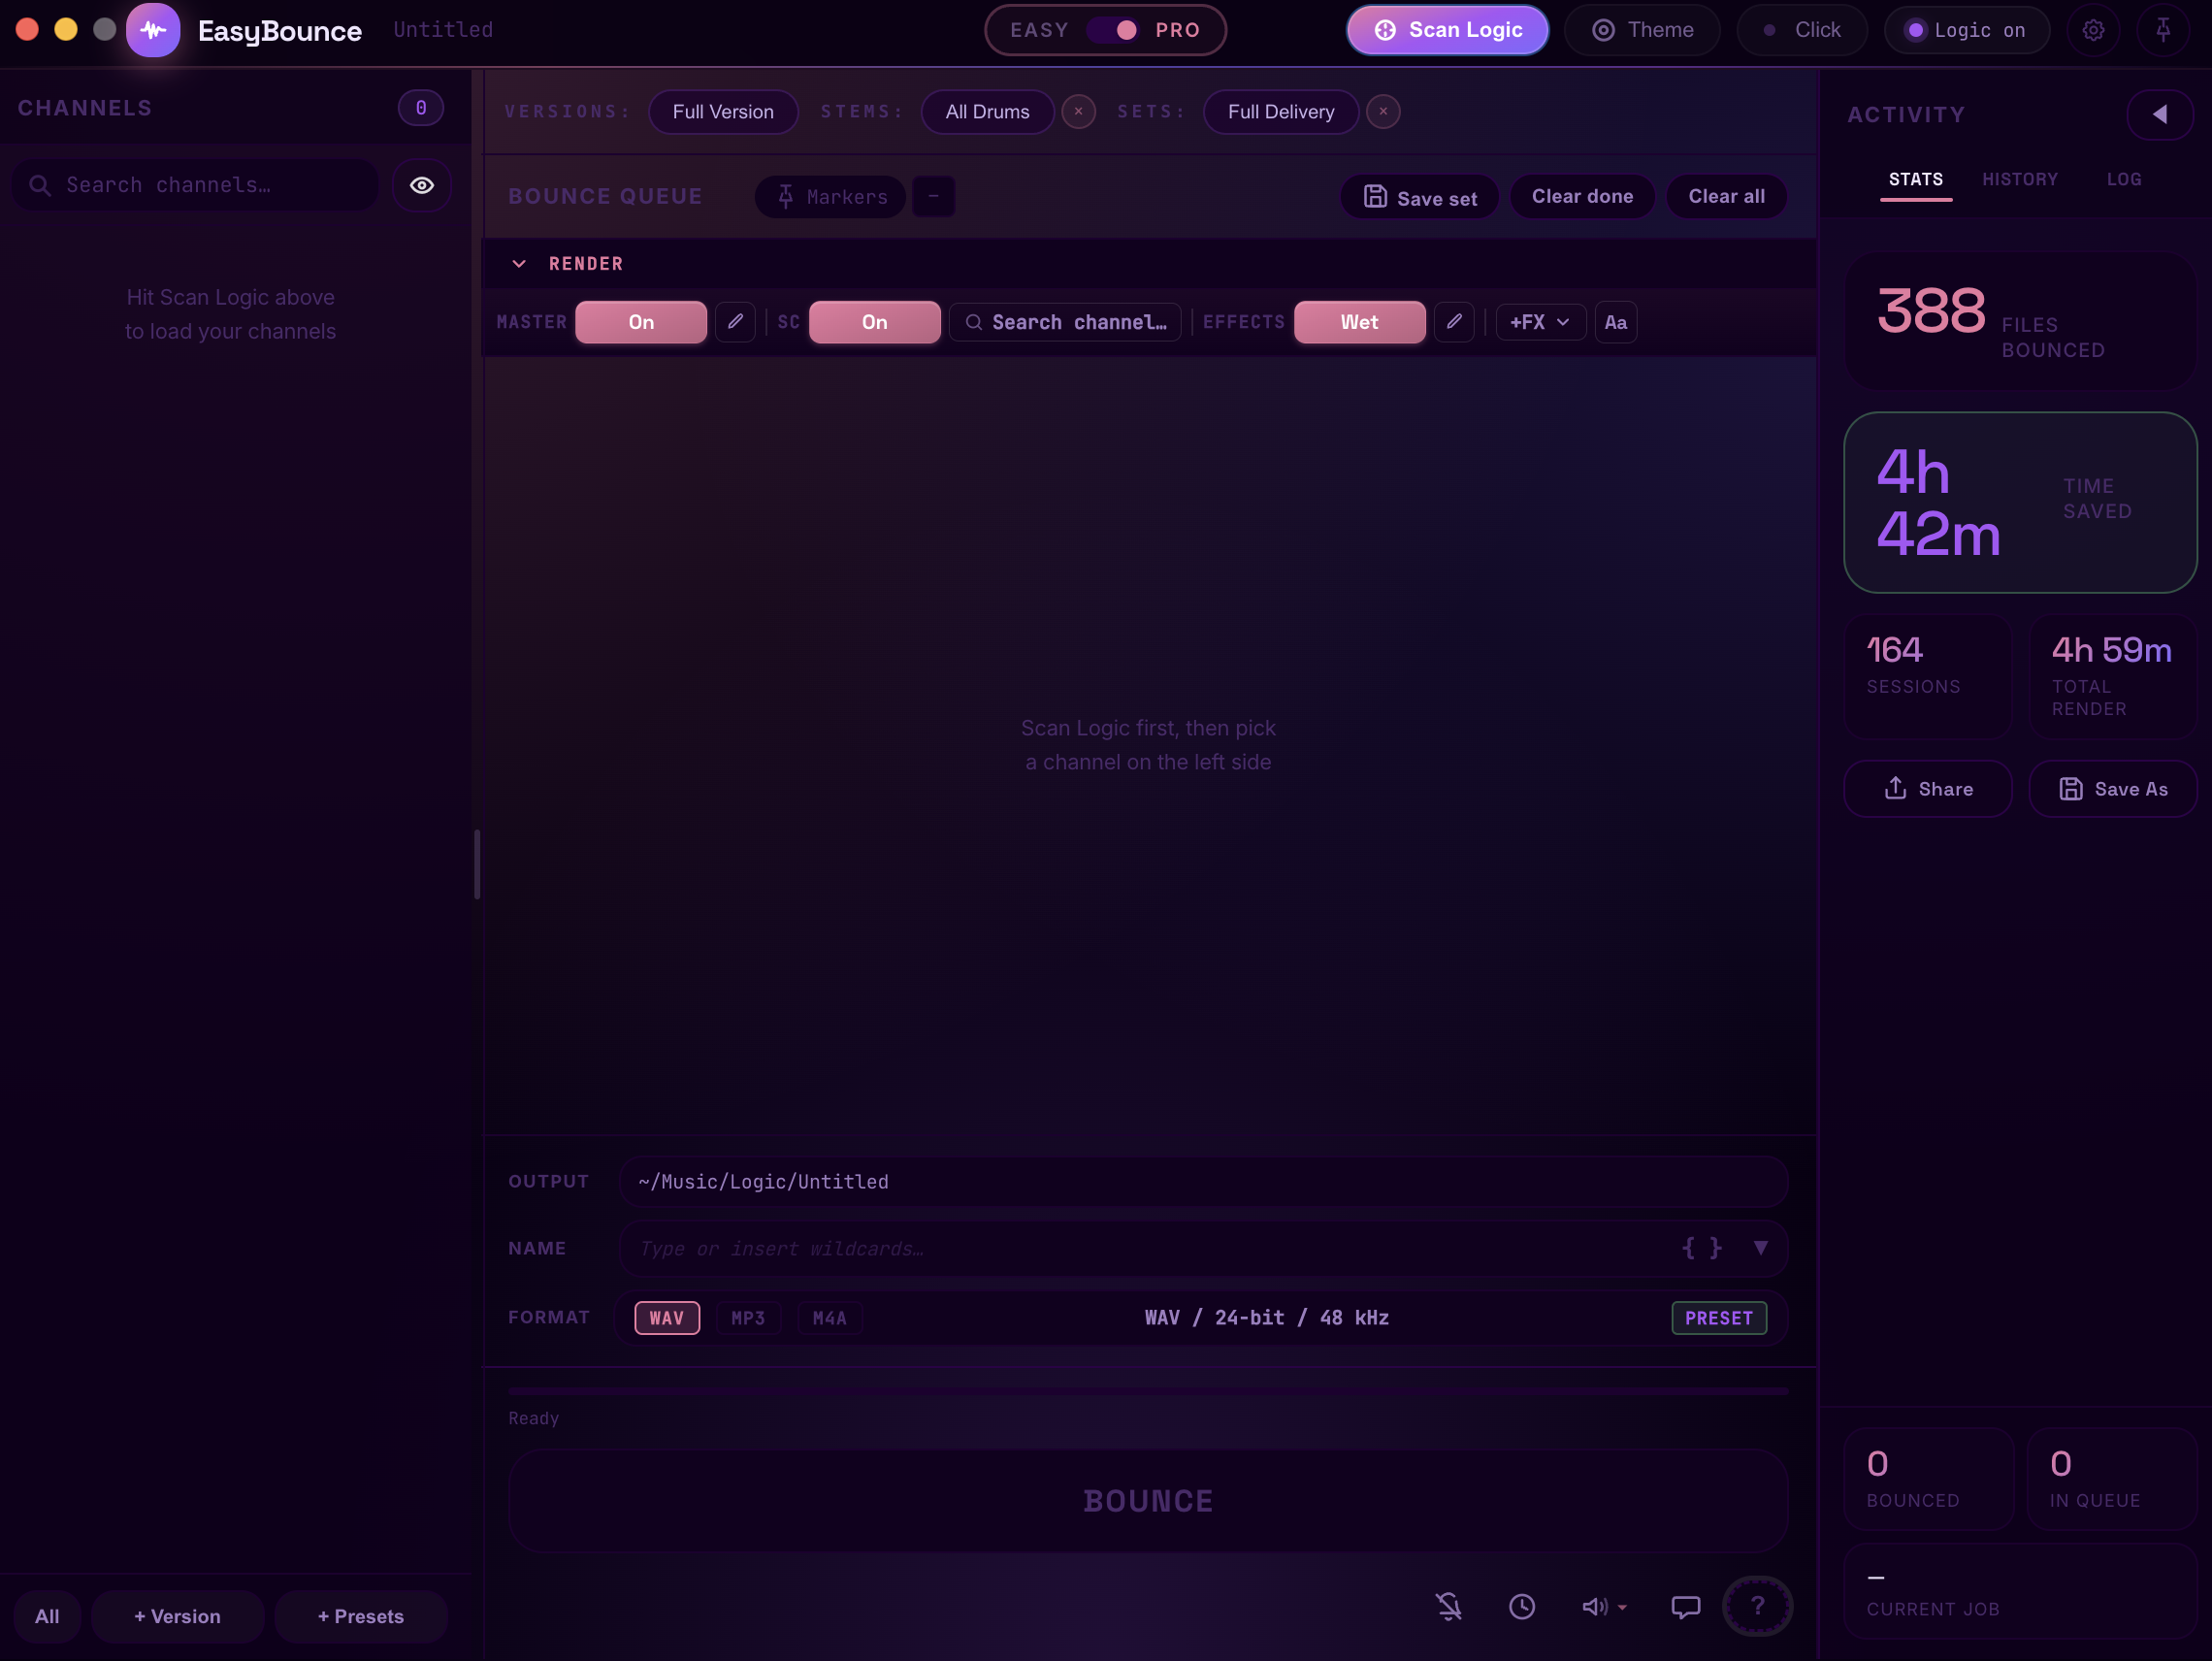The image size is (2212, 1661).
Task: Toggle the Logic on status switch
Action: point(1966,30)
